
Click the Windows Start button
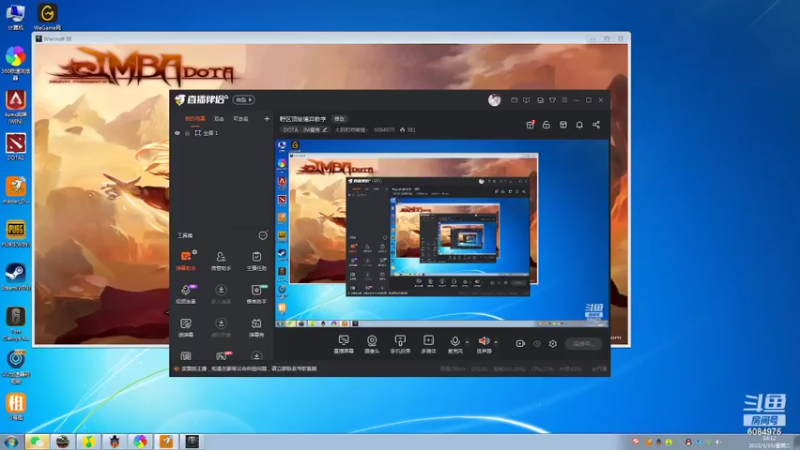tap(11, 441)
